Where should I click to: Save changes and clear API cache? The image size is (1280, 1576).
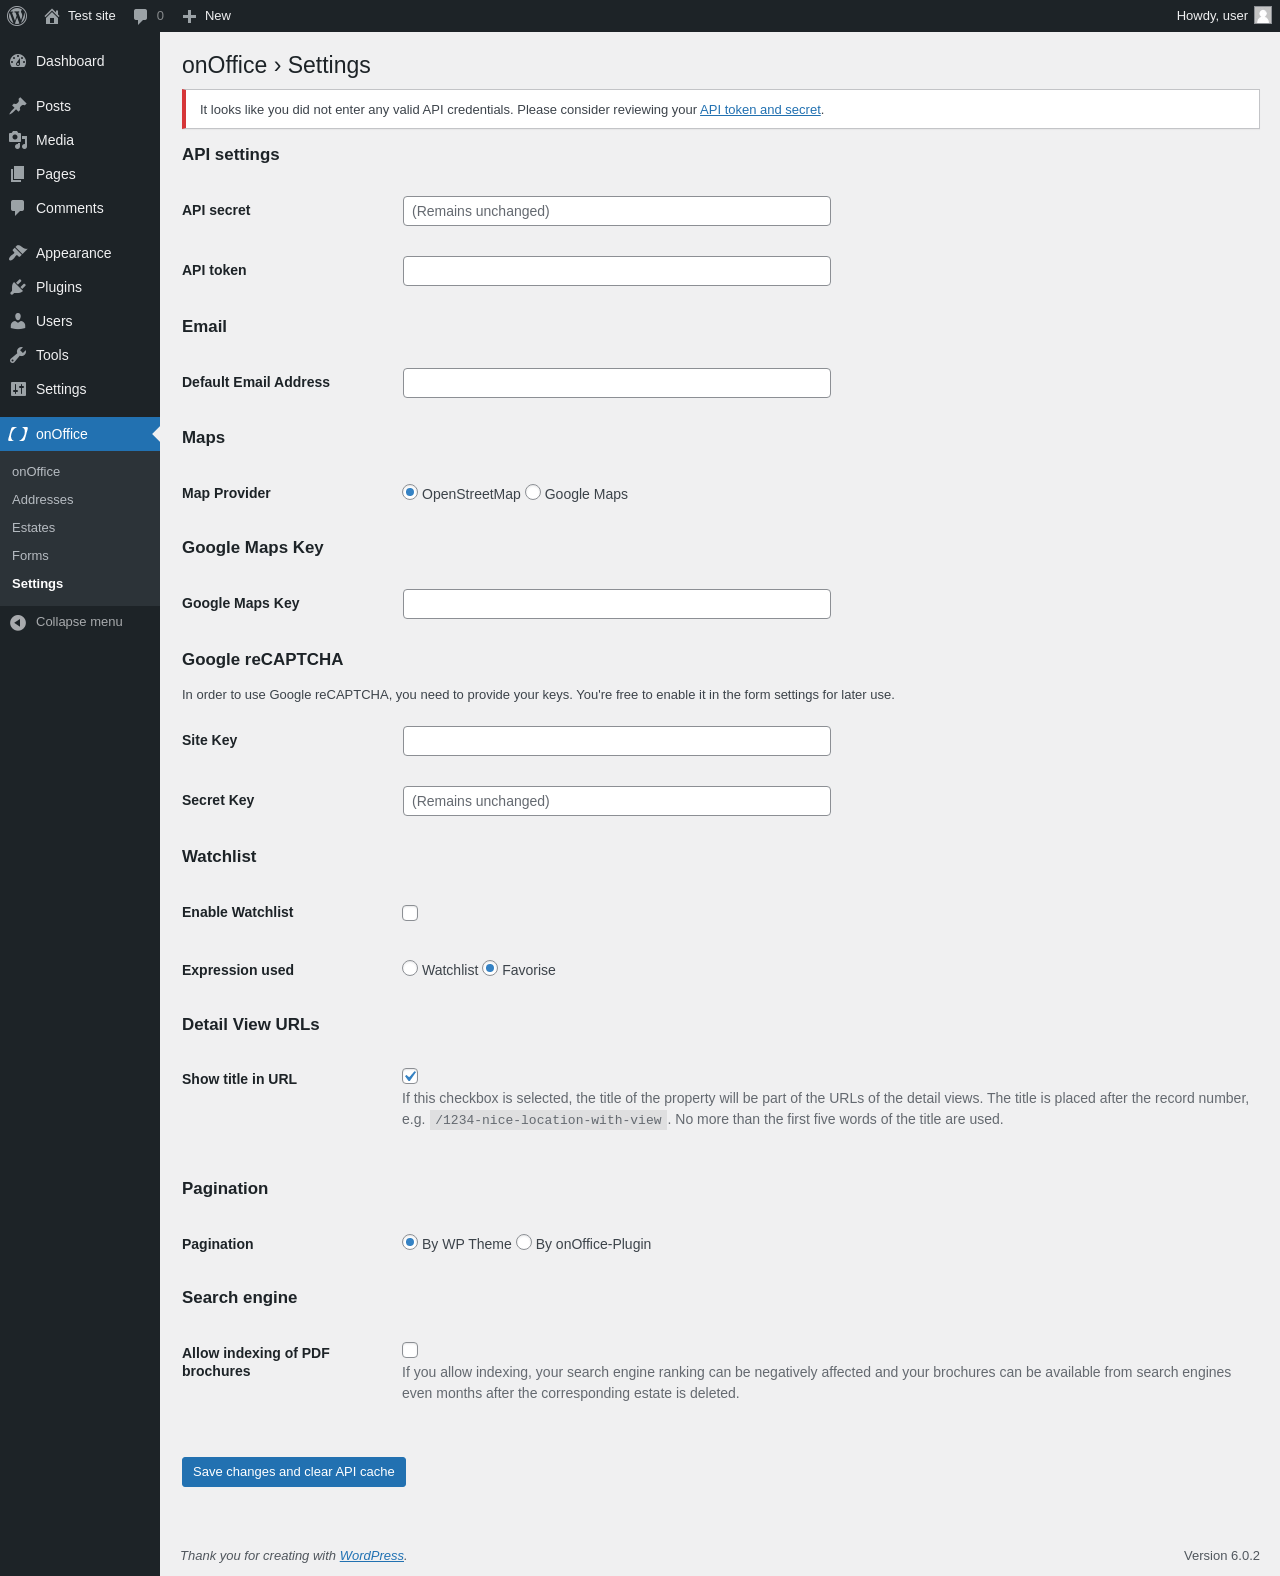coord(294,1472)
